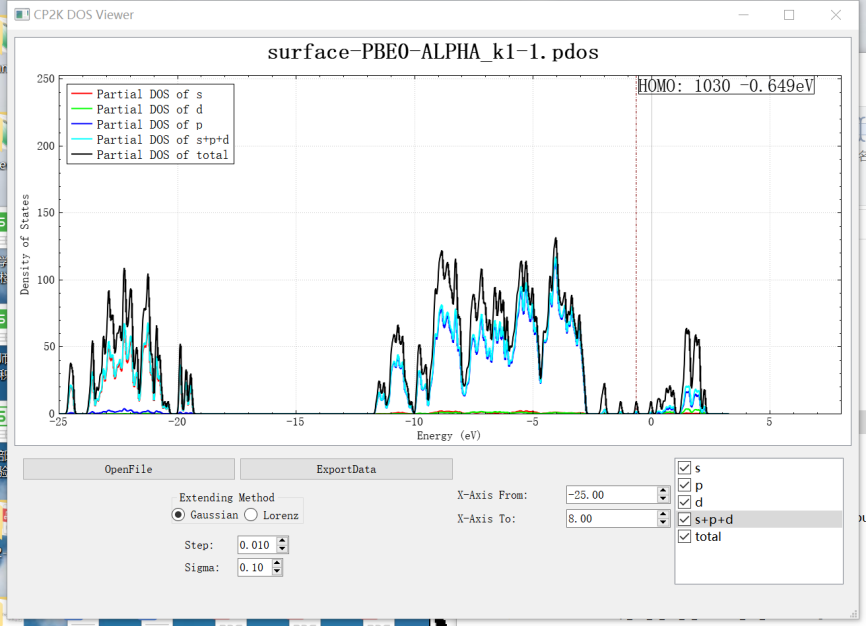Click the Sigma value input field
This screenshot has width=866, height=626.
click(x=254, y=567)
